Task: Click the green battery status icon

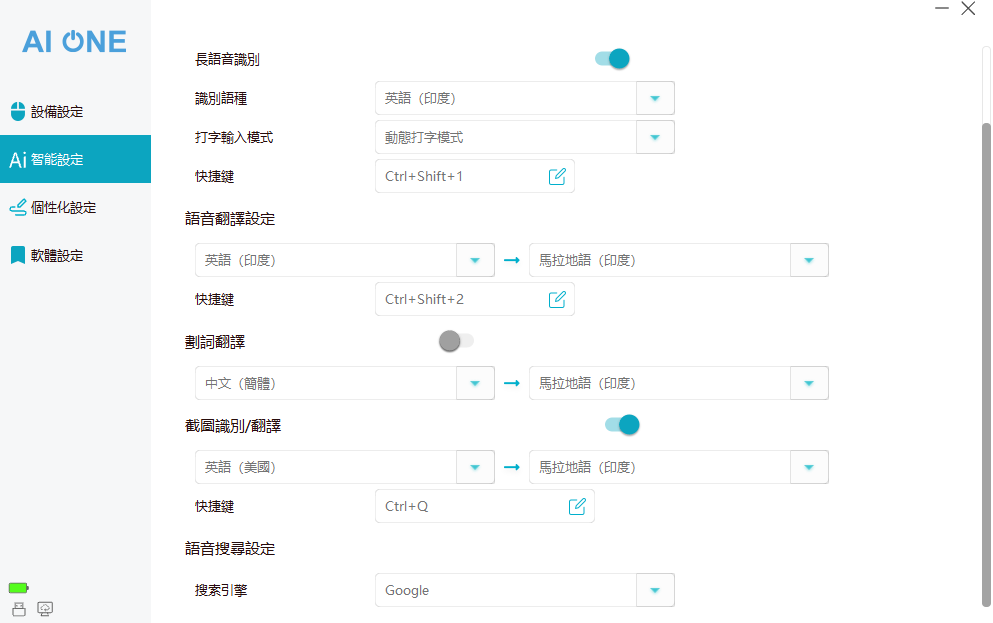Action: click(x=19, y=588)
